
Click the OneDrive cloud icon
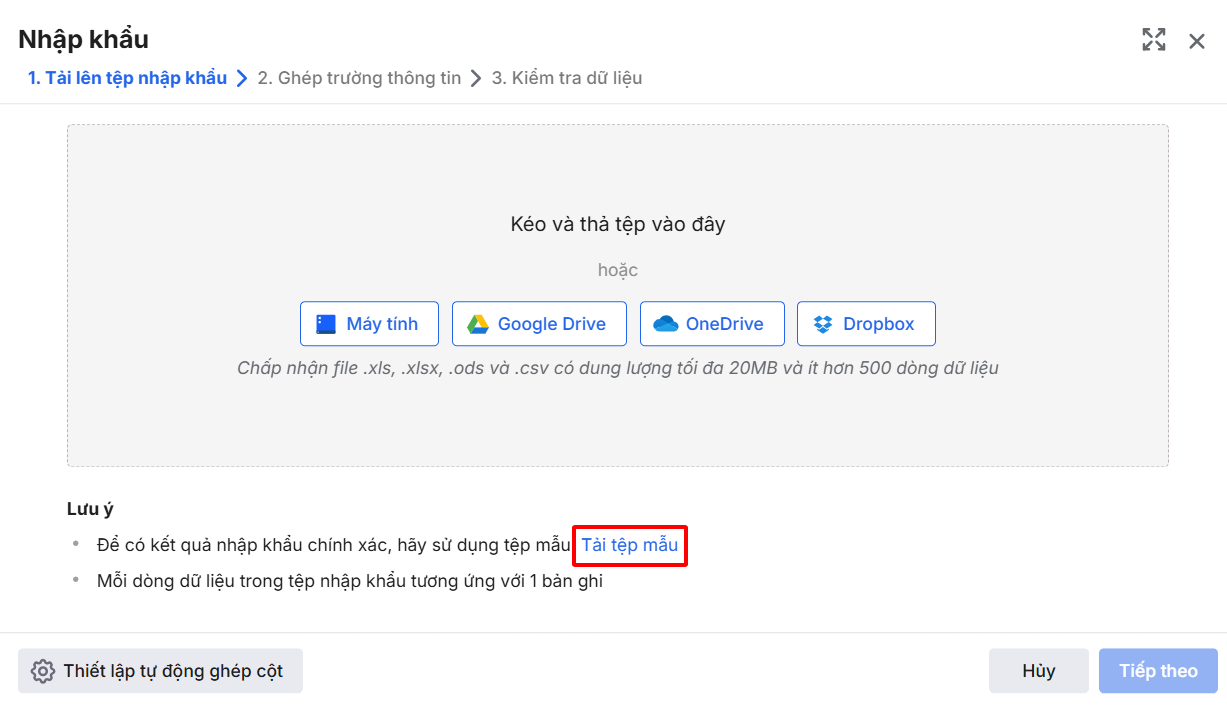point(665,324)
